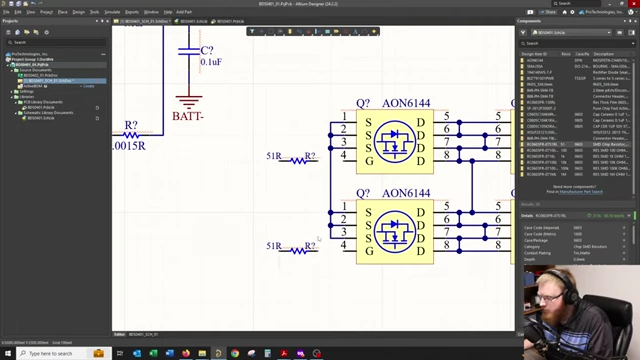This screenshot has height=360, width=640.
Task: Toggle visibility of Depth parameter
Action: [624, 259]
